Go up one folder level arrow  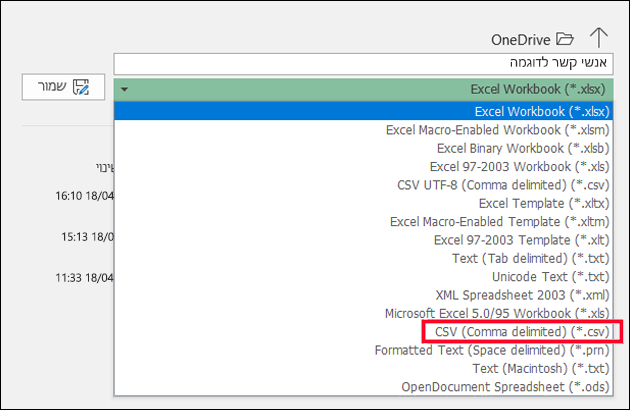click(x=599, y=38)
